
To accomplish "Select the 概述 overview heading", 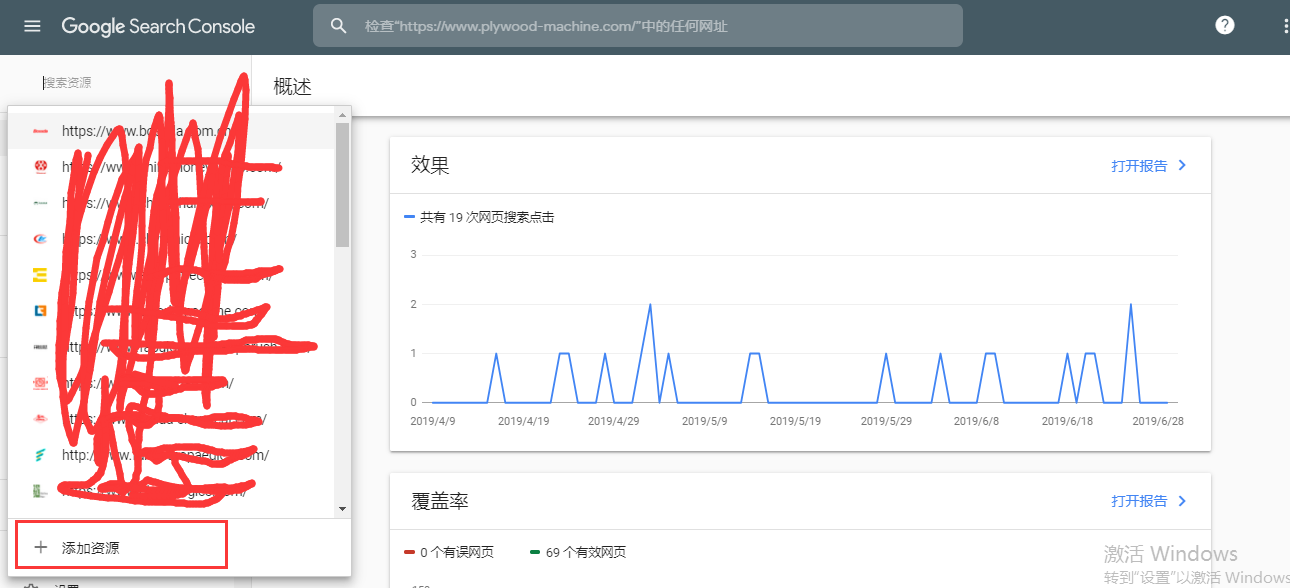I will pyautogui.click(x=291, y=86).
